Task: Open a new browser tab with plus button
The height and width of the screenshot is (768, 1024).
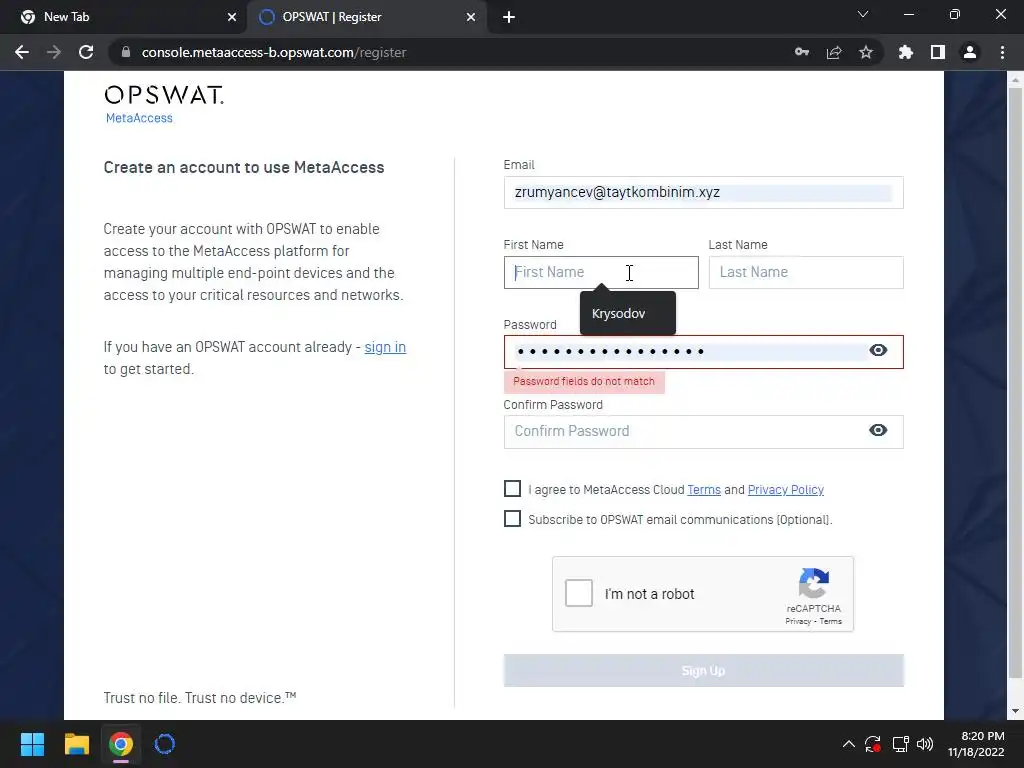Action: click(509, 17)
